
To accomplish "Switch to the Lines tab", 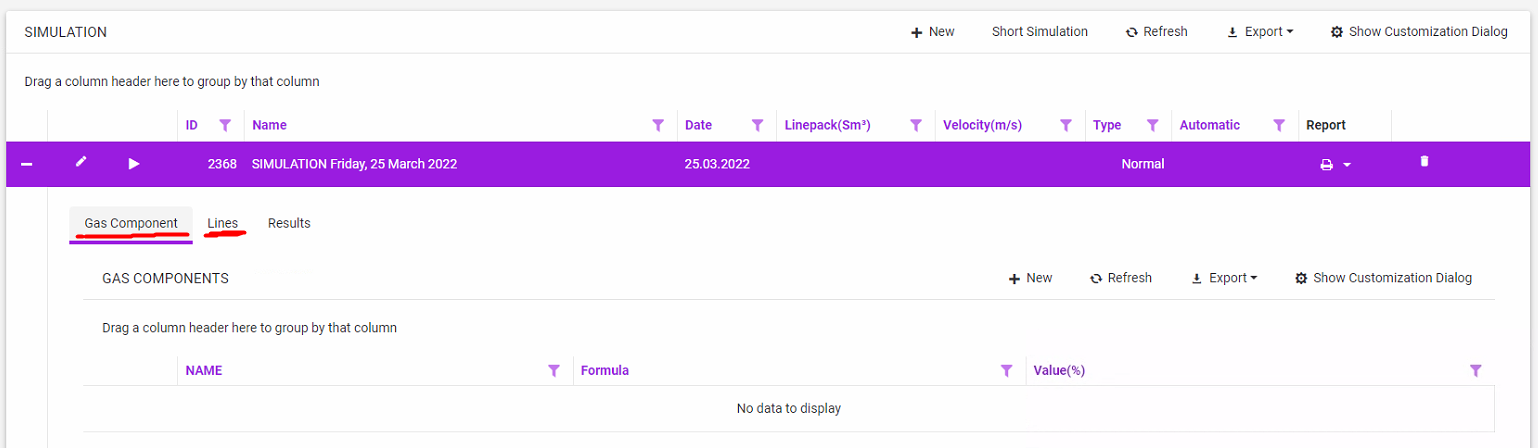I will (x=222, y=223).
